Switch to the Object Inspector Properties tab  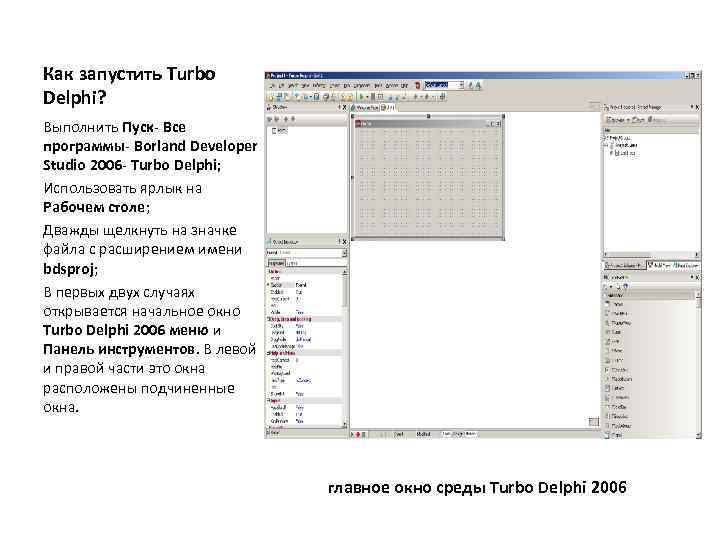coord(276,263)
